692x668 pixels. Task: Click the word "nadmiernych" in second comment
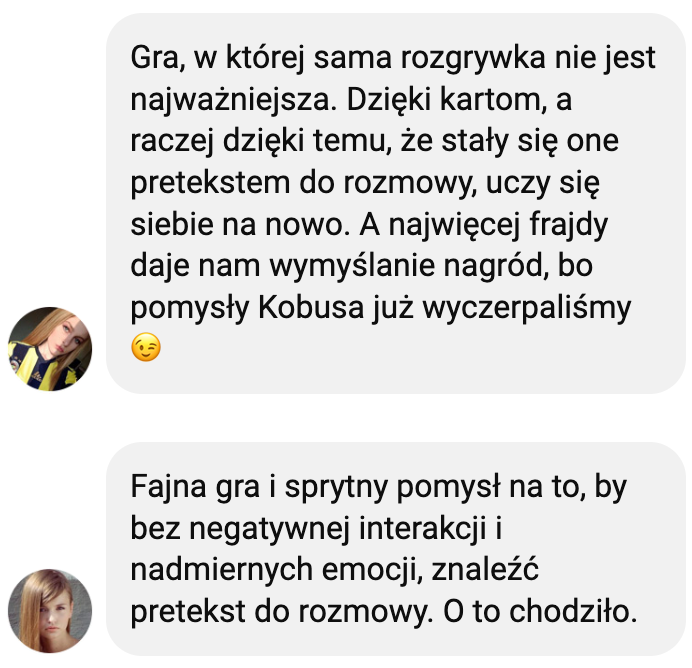222,569
